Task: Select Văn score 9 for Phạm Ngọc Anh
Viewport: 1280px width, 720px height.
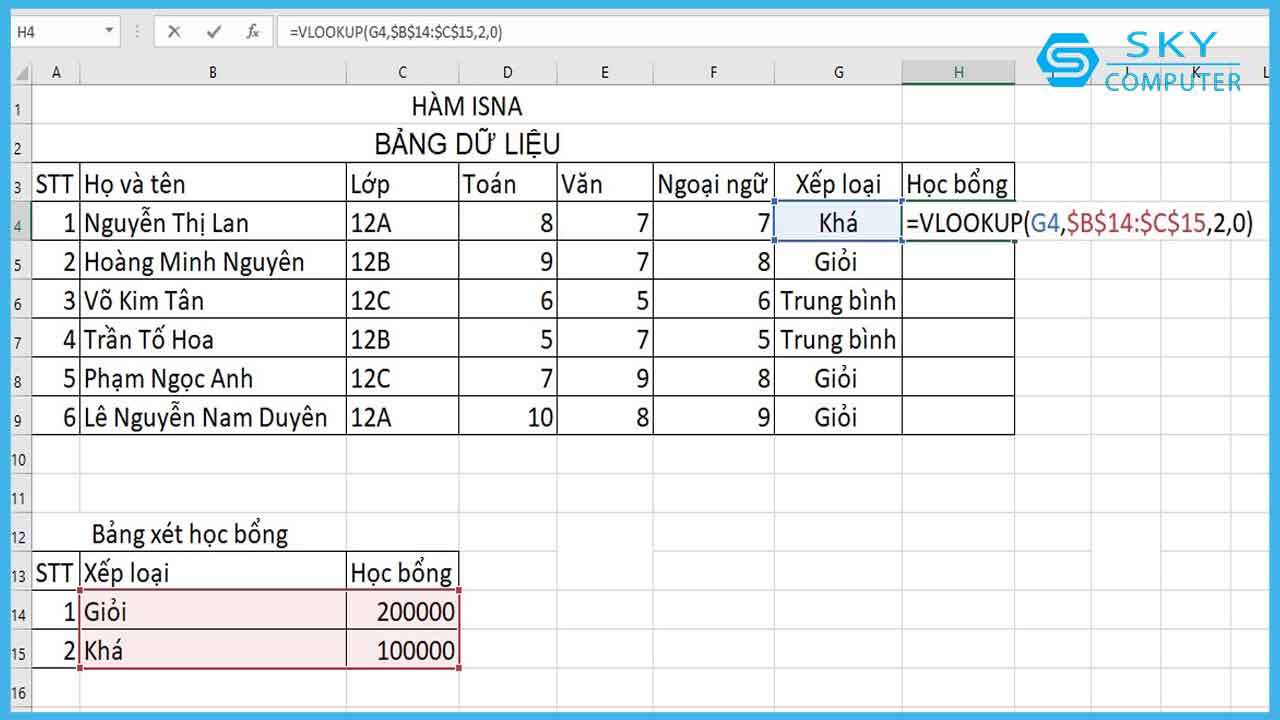Action: [x=605, y=378]
